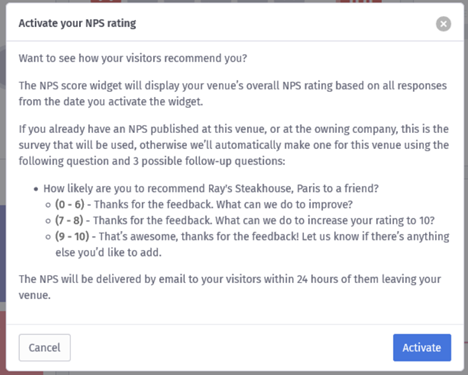Click the Ray's Steakhouse, Paris recommend question
The width and height of the screenshot is (468, 375).
pyautogui.click(x=211, y=188)
